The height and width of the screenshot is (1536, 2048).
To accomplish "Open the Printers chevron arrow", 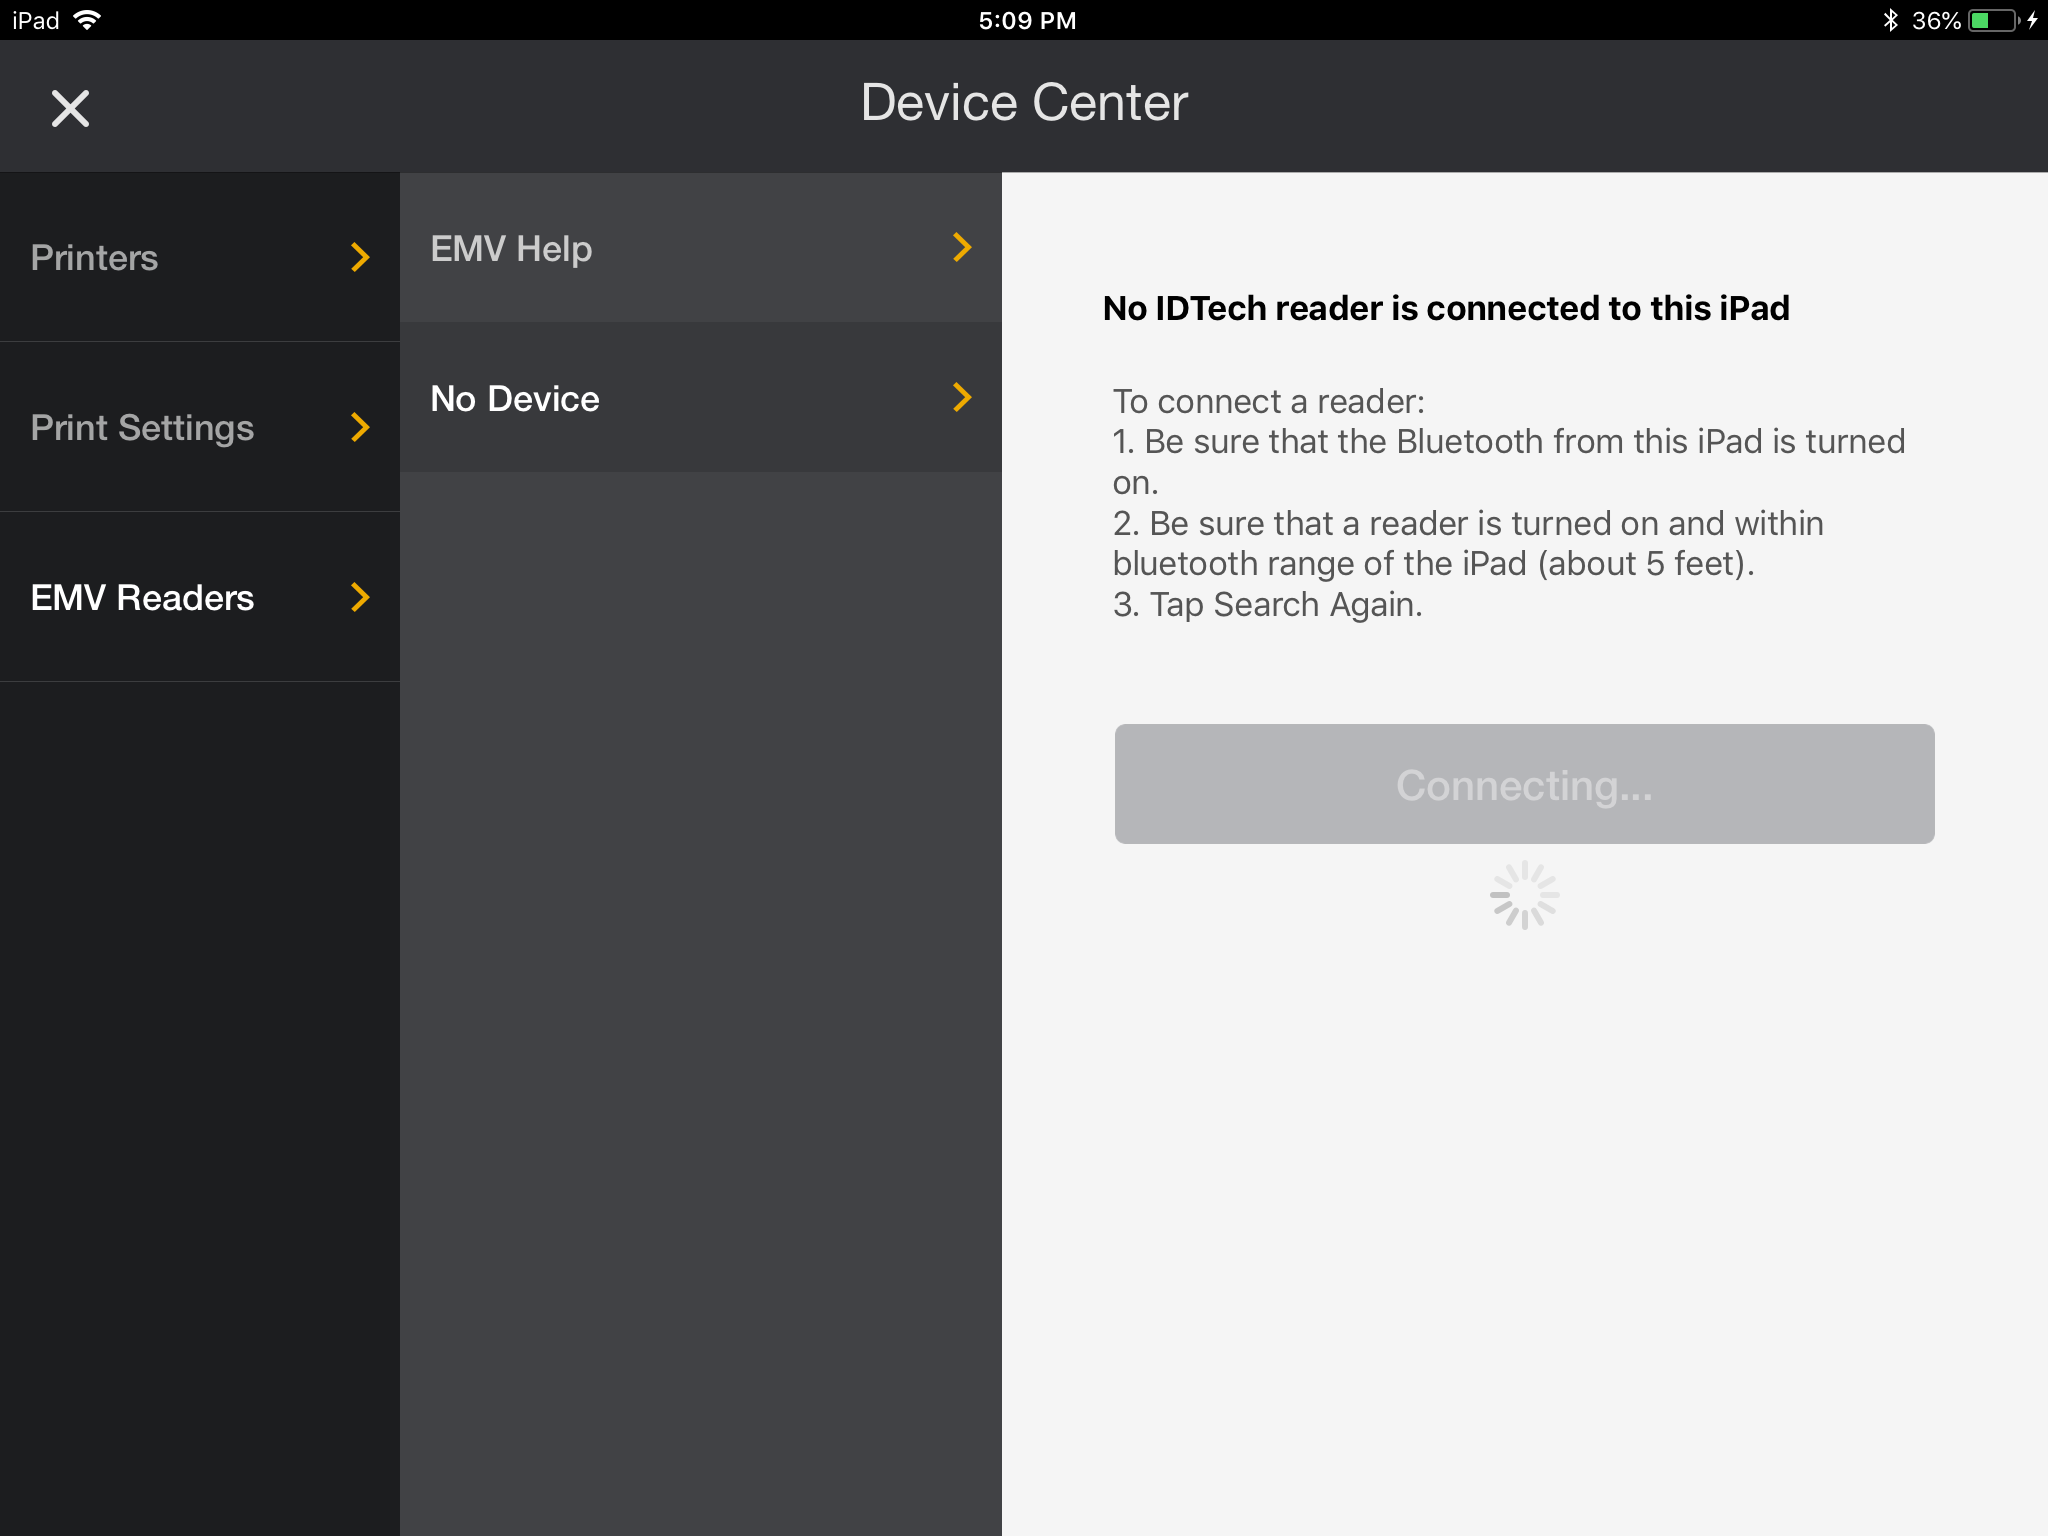I will coord(358,258).
